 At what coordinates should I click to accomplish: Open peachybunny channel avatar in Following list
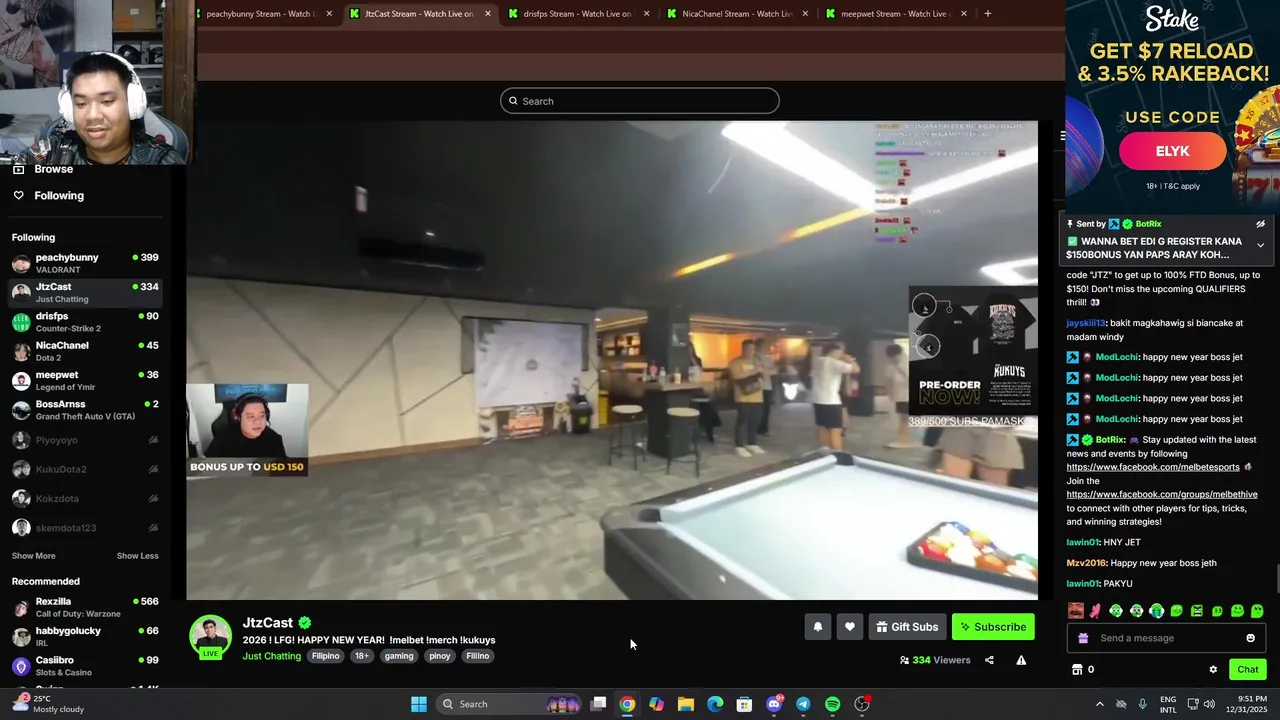pos(21,264)
